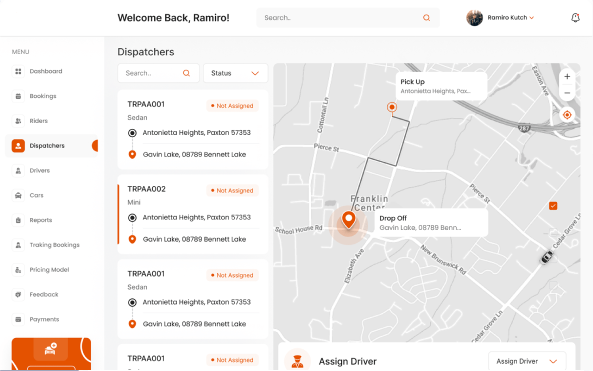593x371 pixels.
Task: Zoom in on the map
Action: click(567, 77)
